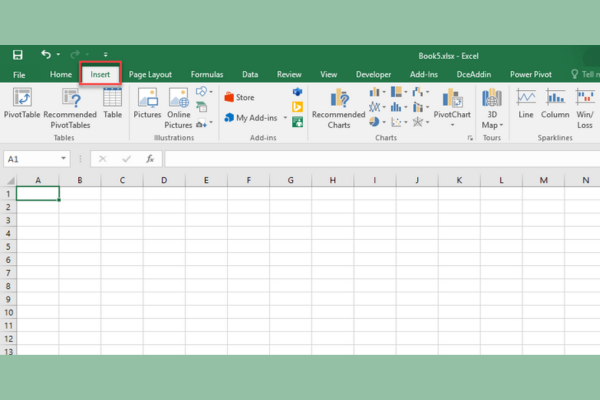The width and height of the screenshot is (600, 400).
Task: Open the People Graph add-in
Action: 297,122
